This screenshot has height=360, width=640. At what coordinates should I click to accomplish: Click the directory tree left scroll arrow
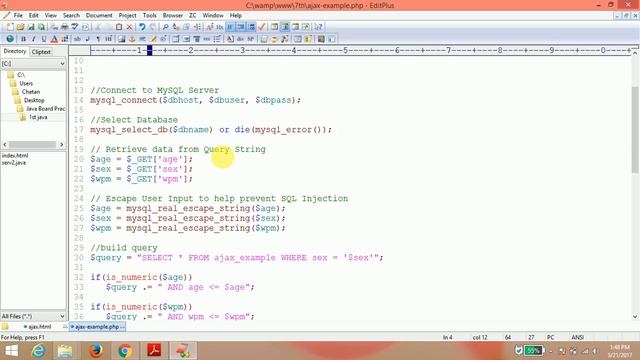(5, 144)
